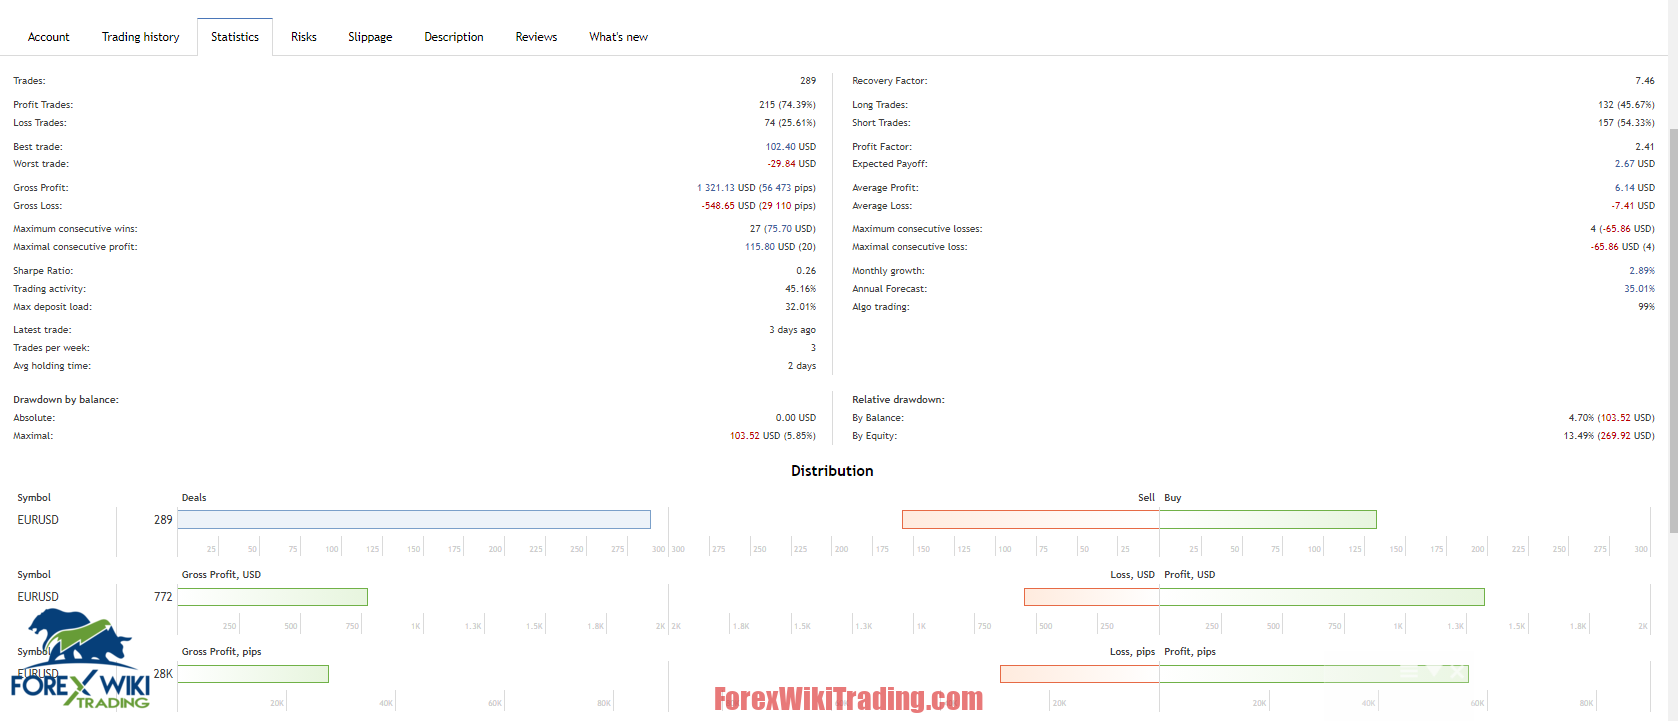1678x721 pixels.
Task: Click Short Trades value 157 (54.33%)
Action: coord(1626,123)
